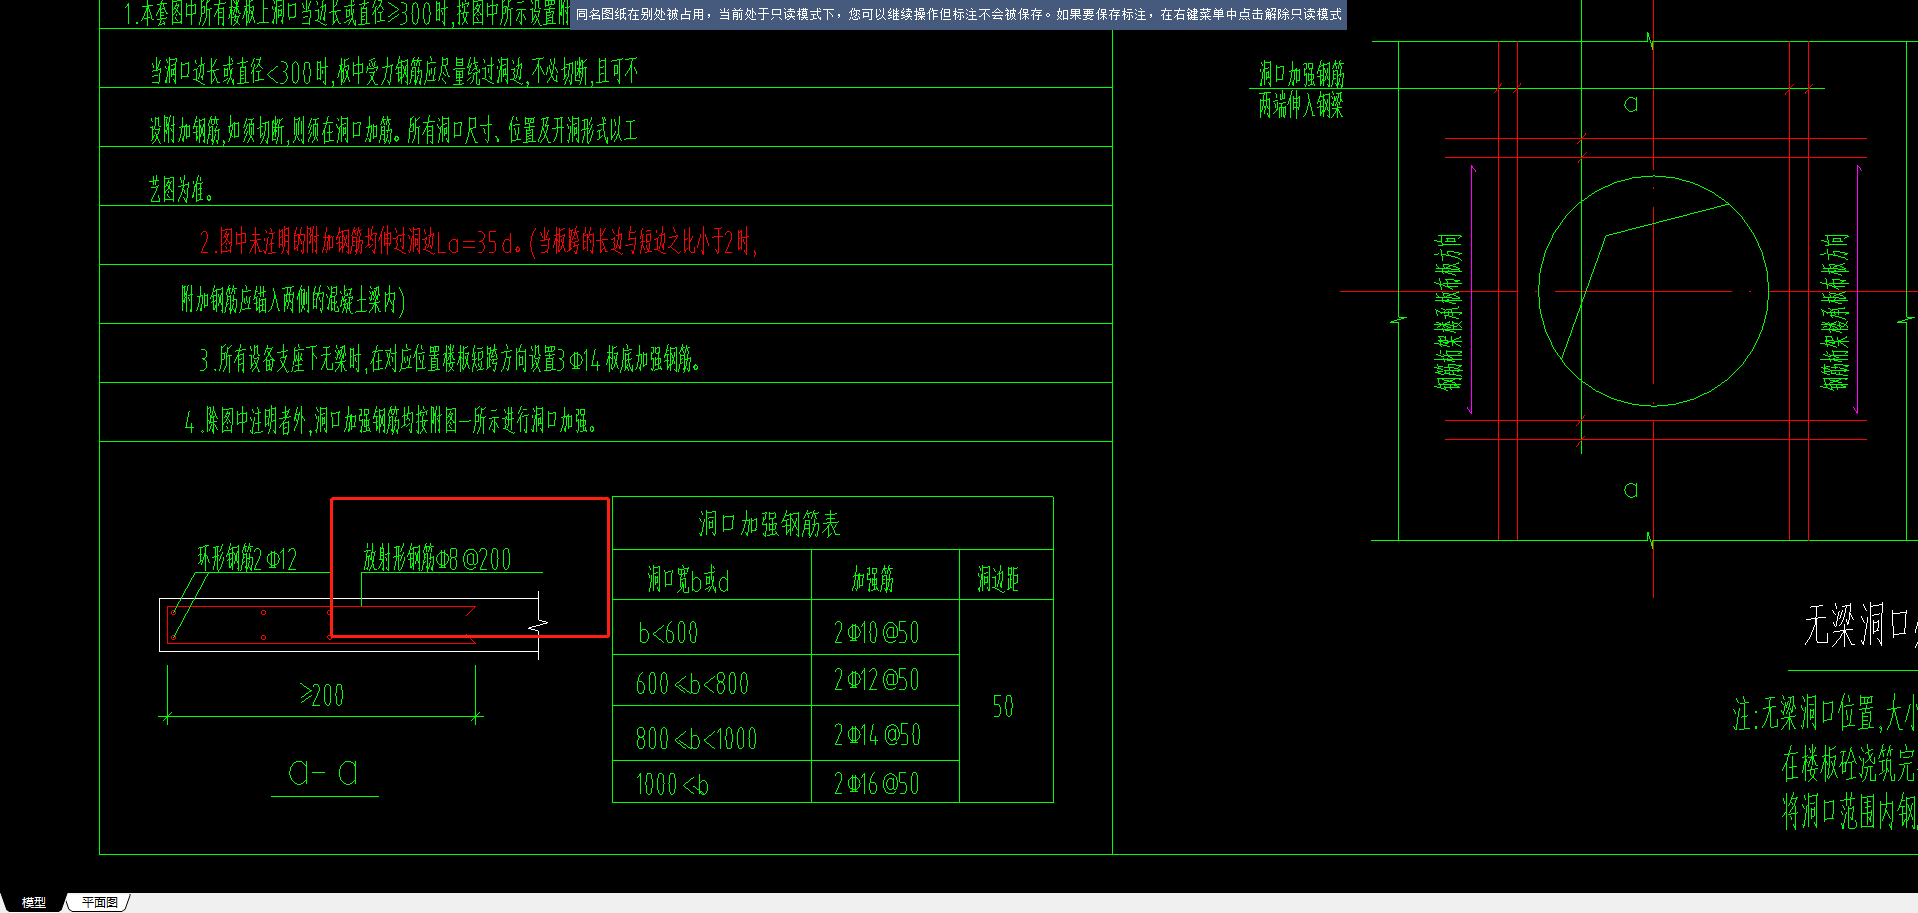Click the table cell 2Φ10@50
The height and width of the screenshot is (913, 1918).
pyautogui.click(x=876, y=633)
